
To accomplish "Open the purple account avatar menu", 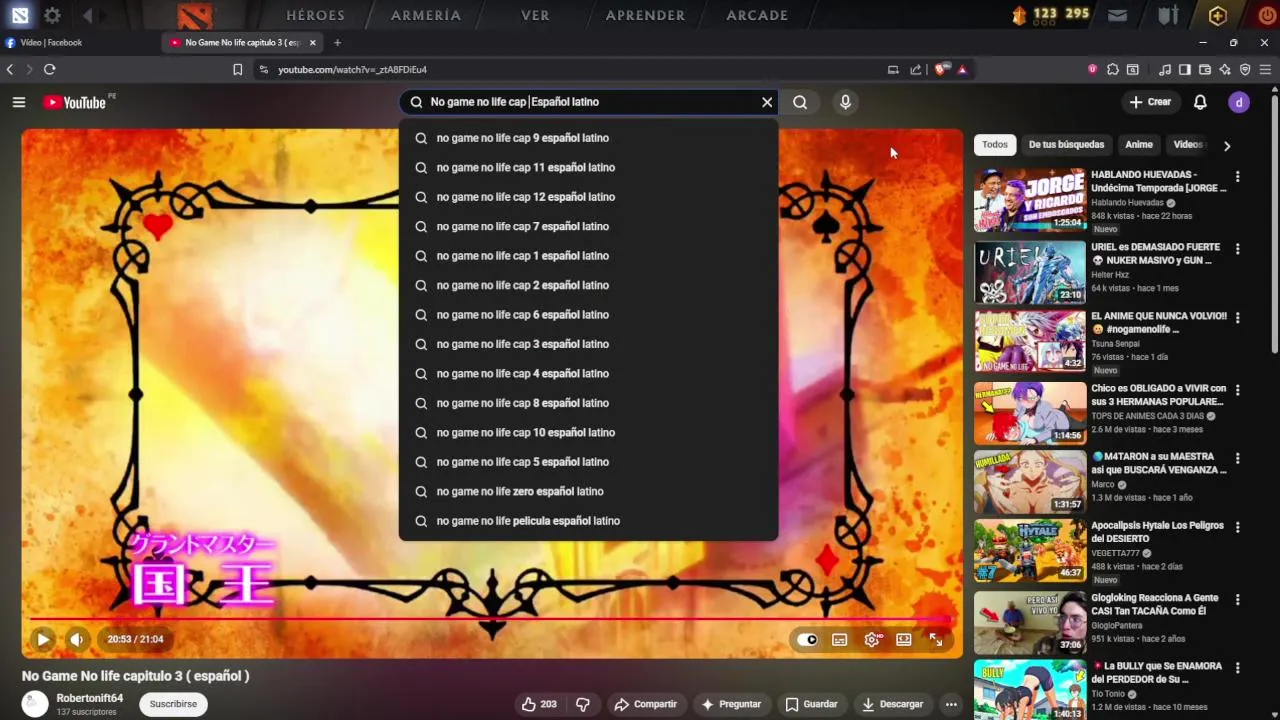I will 1239,102.
